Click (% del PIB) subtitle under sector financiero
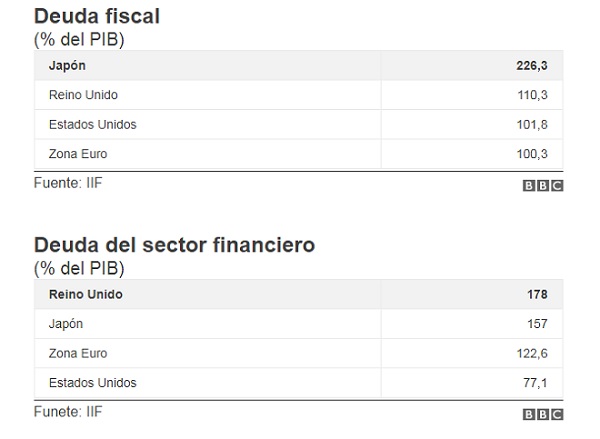The height and width of the screenshot is (439, 600). coord(79,268)
